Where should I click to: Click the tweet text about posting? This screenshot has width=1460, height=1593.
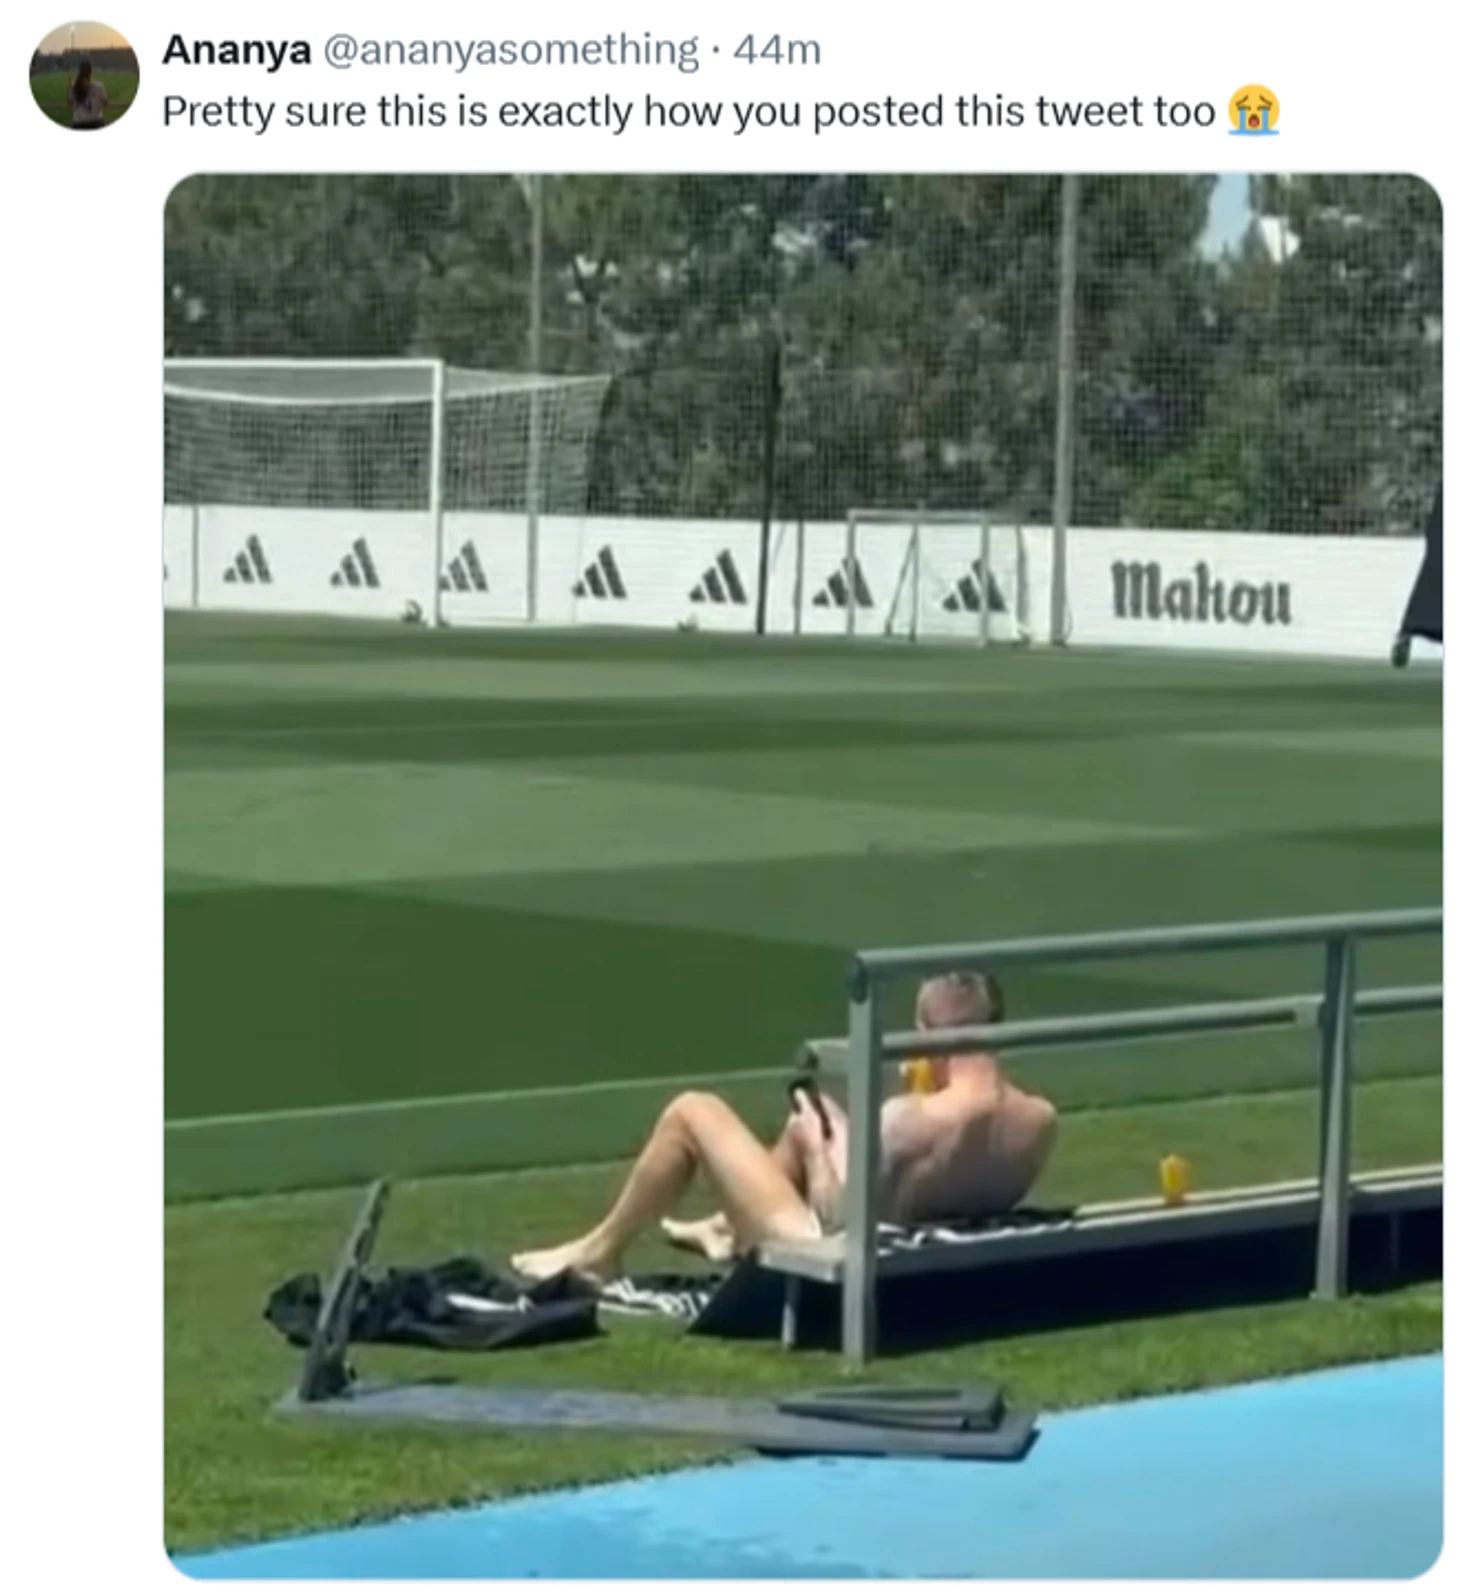[x=688, y=112]
